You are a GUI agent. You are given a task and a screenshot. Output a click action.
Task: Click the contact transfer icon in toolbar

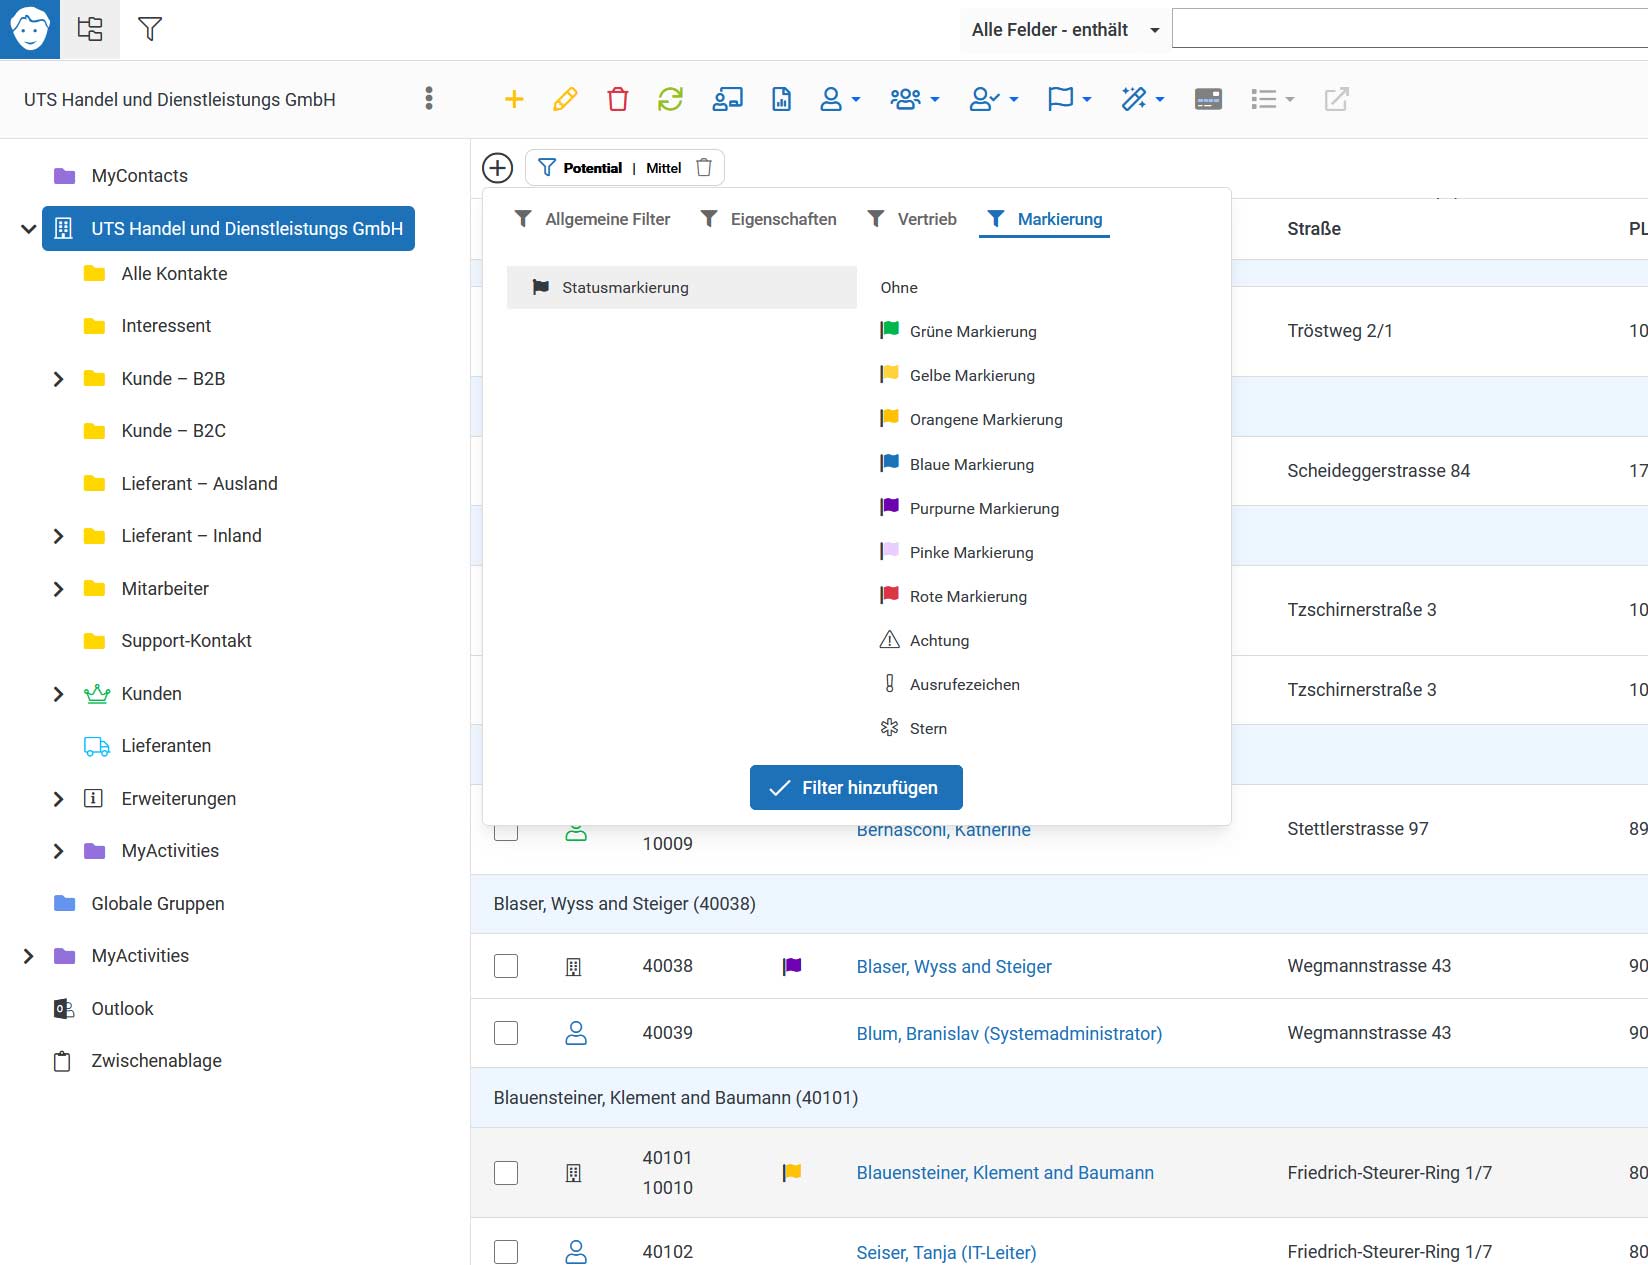pos(727,99)
